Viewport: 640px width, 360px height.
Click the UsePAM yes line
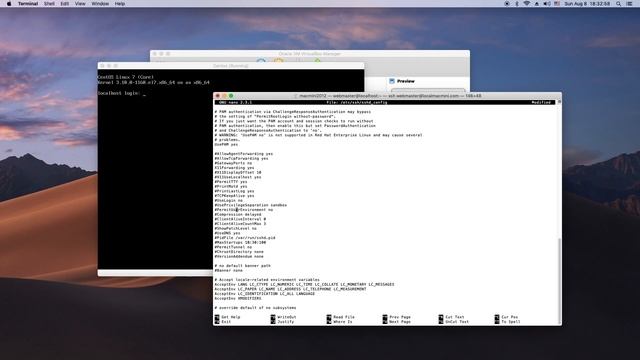226,144
